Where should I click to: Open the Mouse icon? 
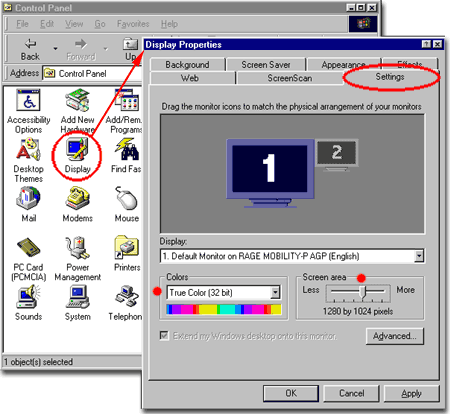click(x=126, y=204)
